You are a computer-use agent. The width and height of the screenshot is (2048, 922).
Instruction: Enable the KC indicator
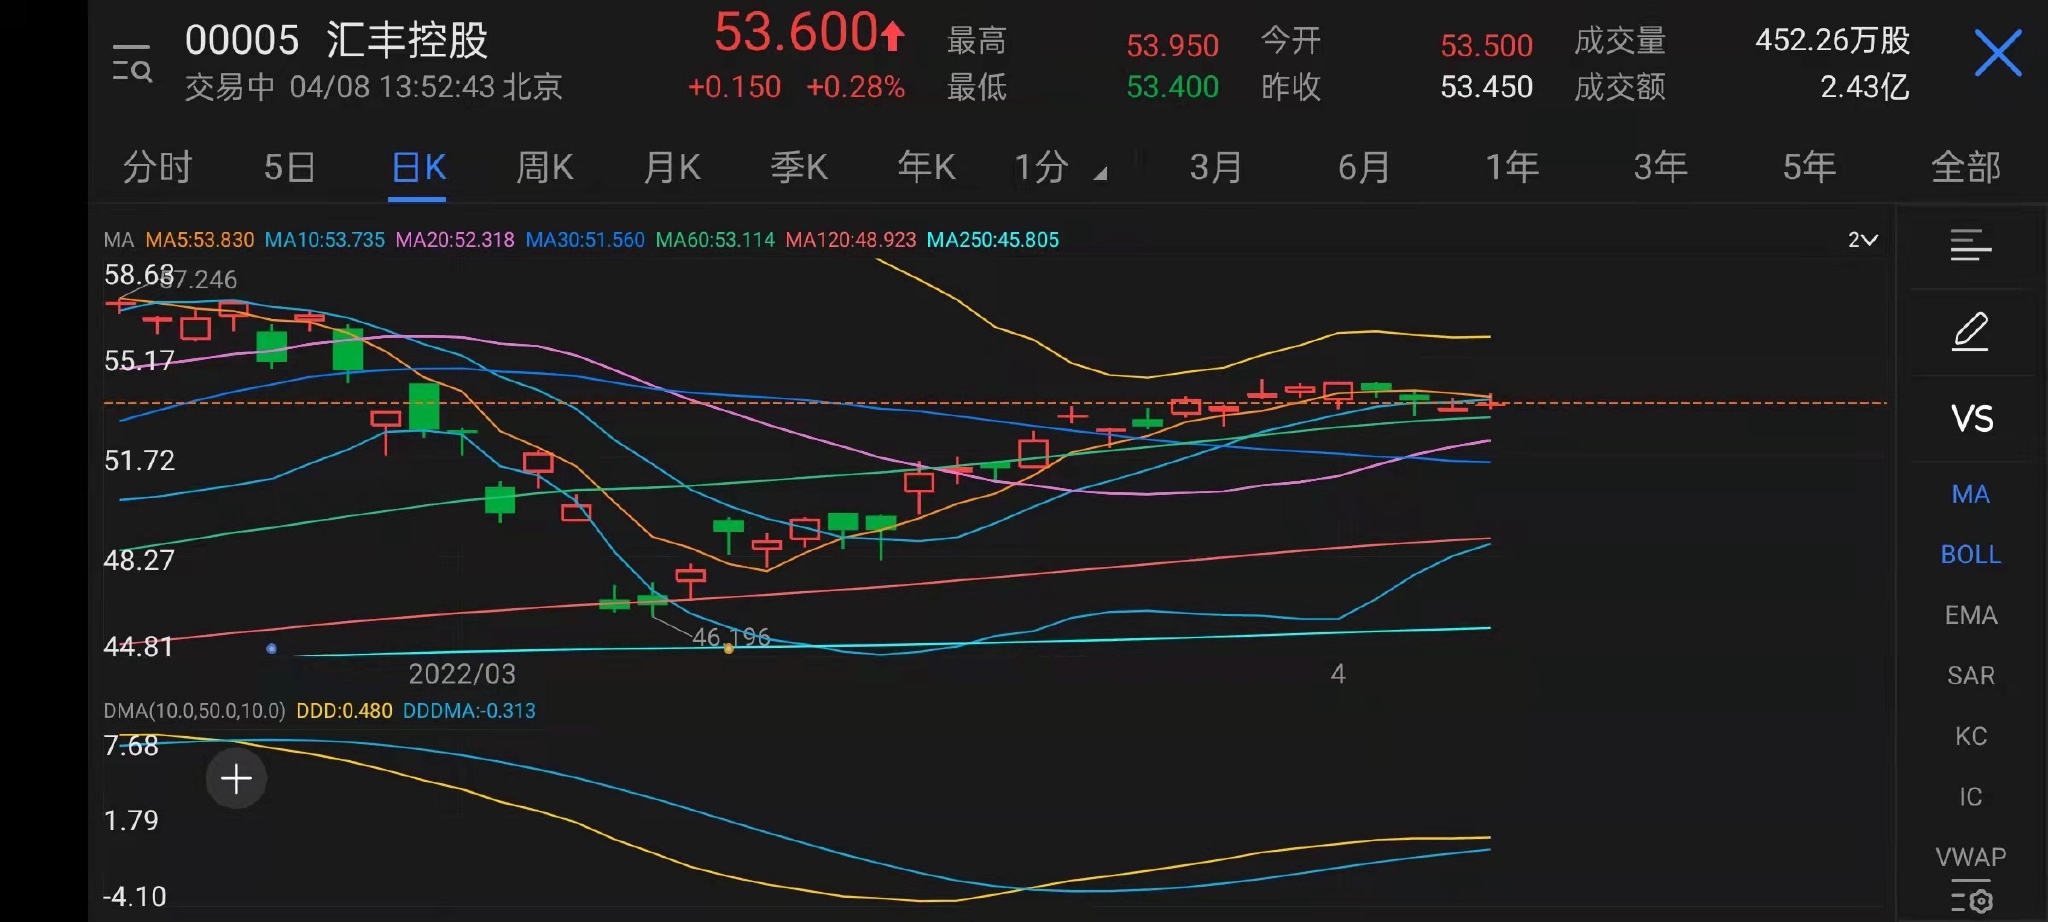[x=1971, y=736]
